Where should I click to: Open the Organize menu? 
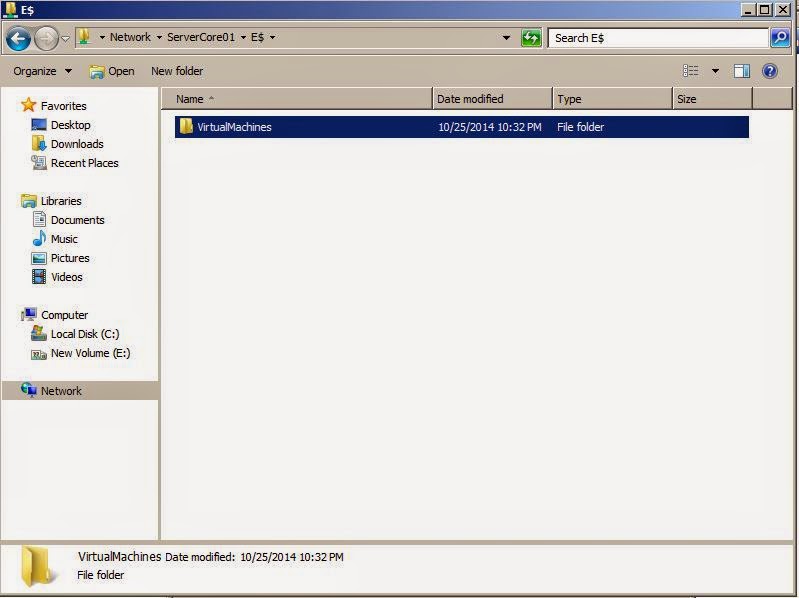(42, 71)
